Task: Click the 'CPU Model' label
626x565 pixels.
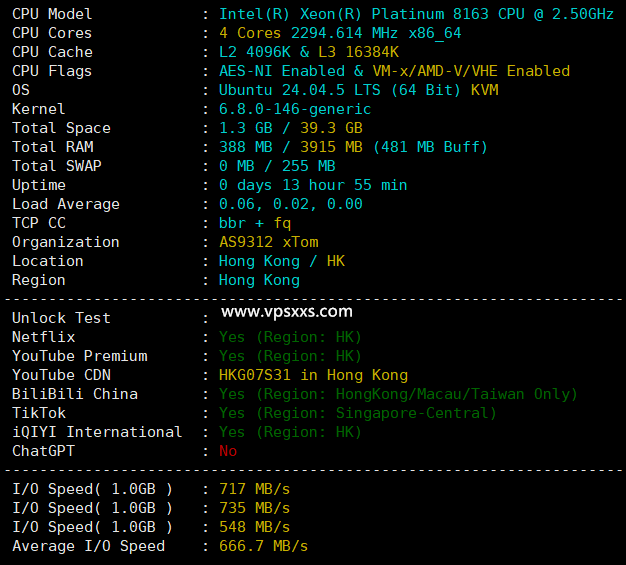Action: click(x=52, y=14)
